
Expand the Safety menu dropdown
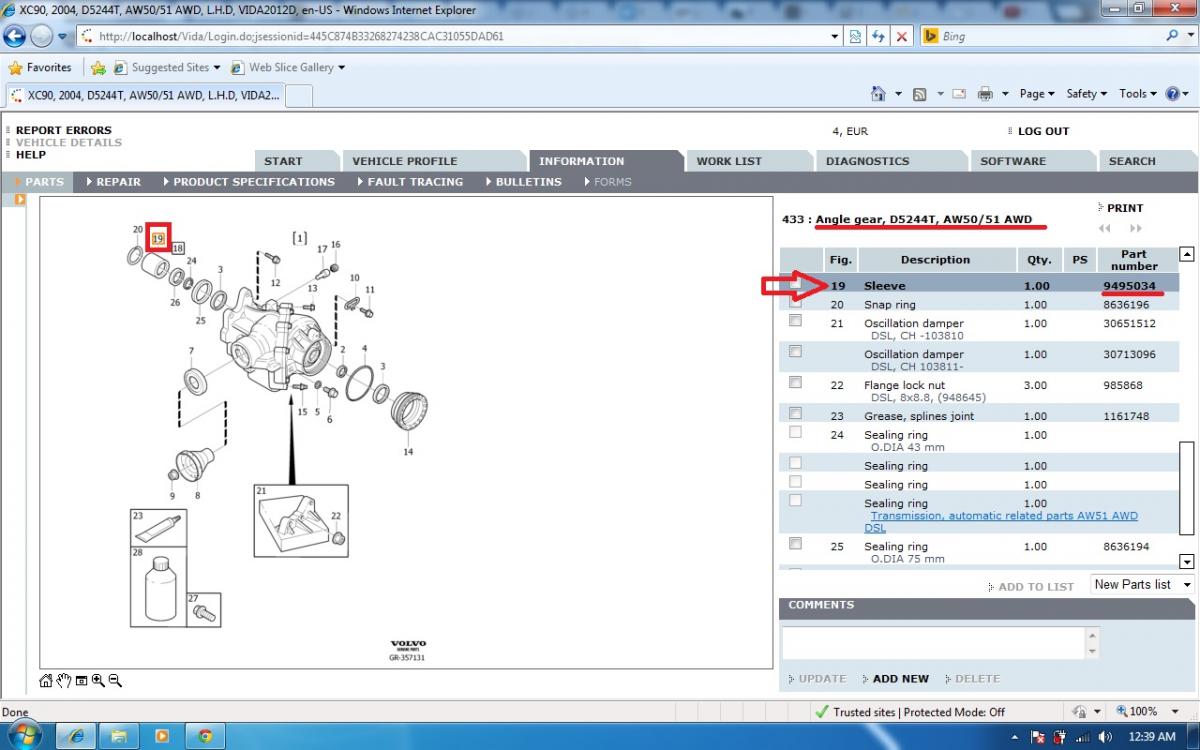point(1086,93)
